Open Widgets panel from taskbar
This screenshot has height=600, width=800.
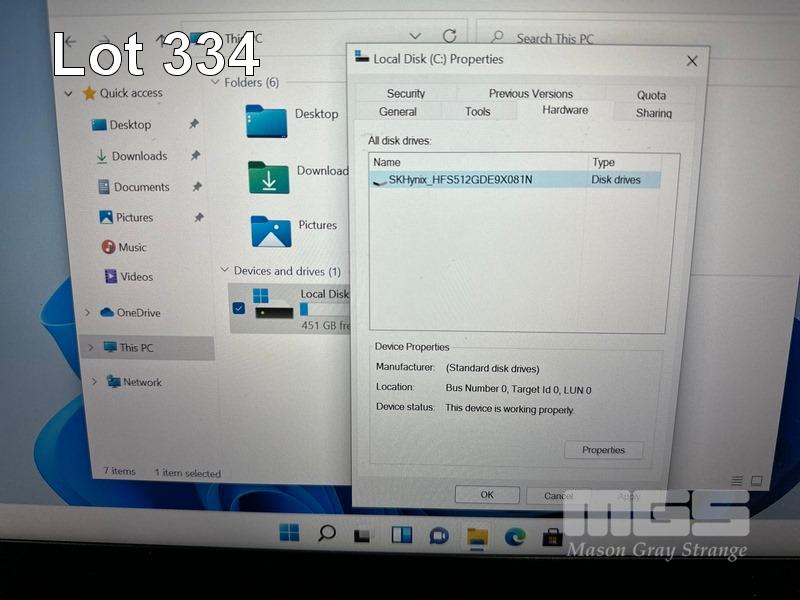click(401, 535)
